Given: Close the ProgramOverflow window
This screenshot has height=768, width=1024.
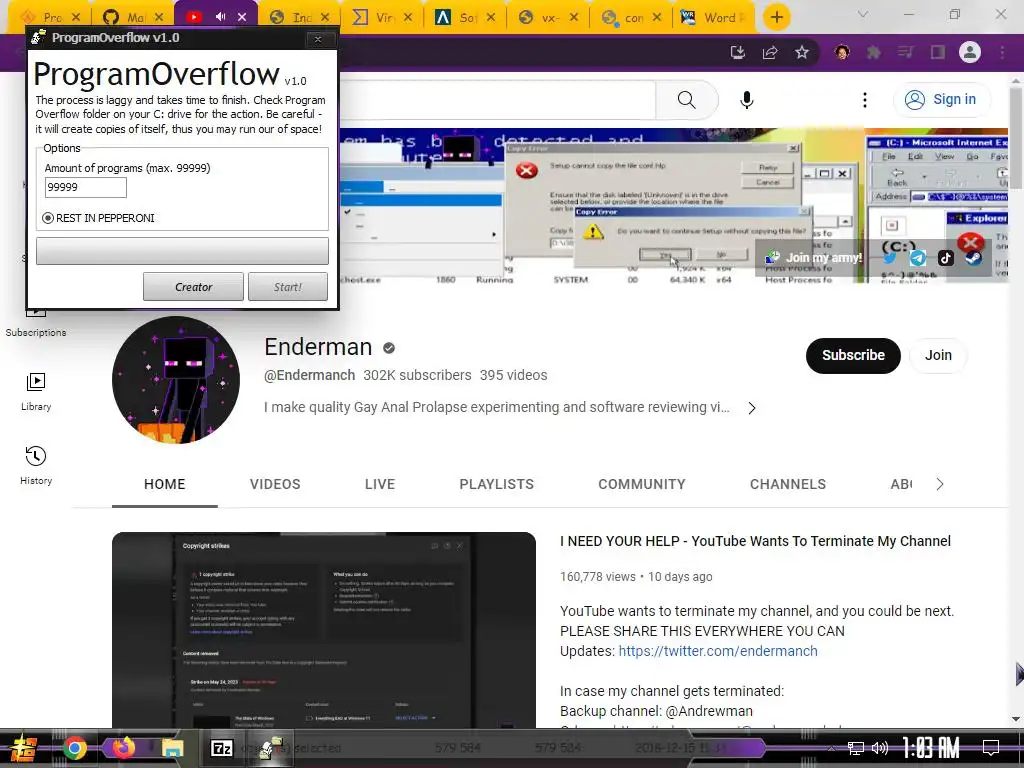Looking at the screenshot, I should pos(318,39).
